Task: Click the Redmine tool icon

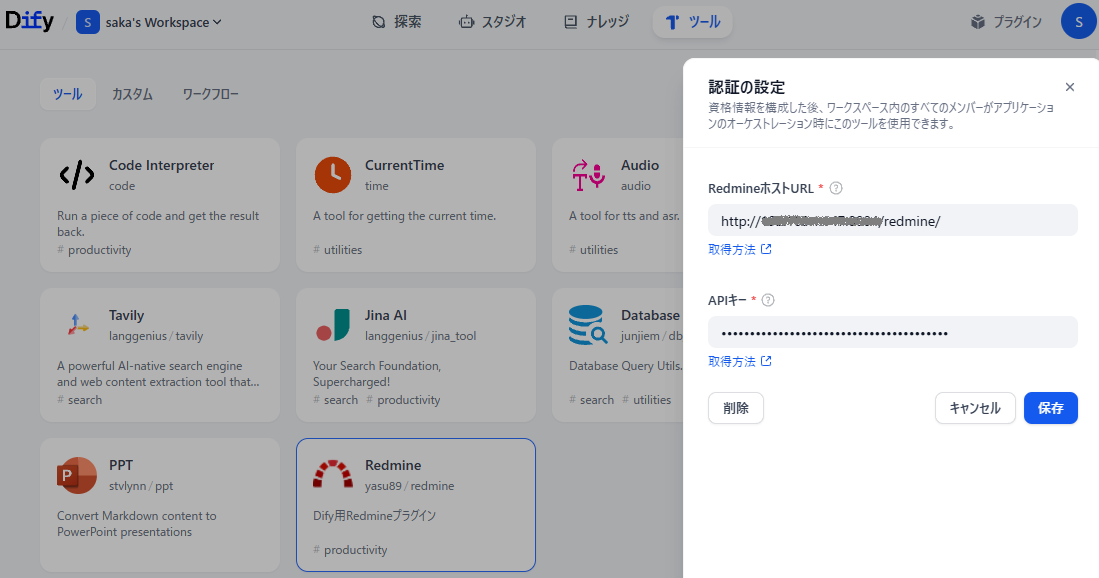Action: (x=333, y=474)
